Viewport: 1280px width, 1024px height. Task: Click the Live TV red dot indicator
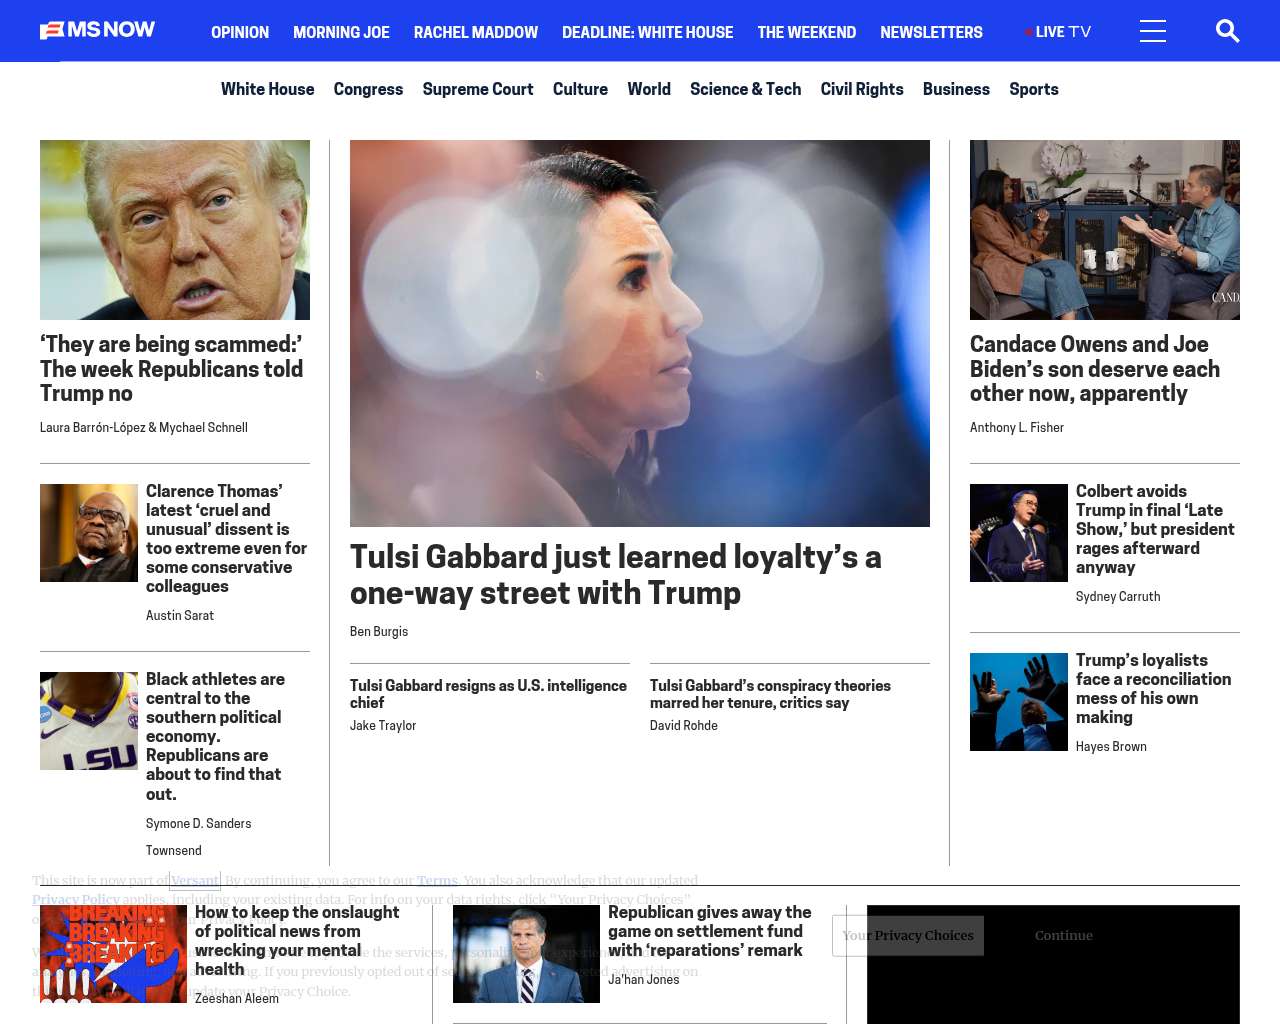[x=1028, y=32]
